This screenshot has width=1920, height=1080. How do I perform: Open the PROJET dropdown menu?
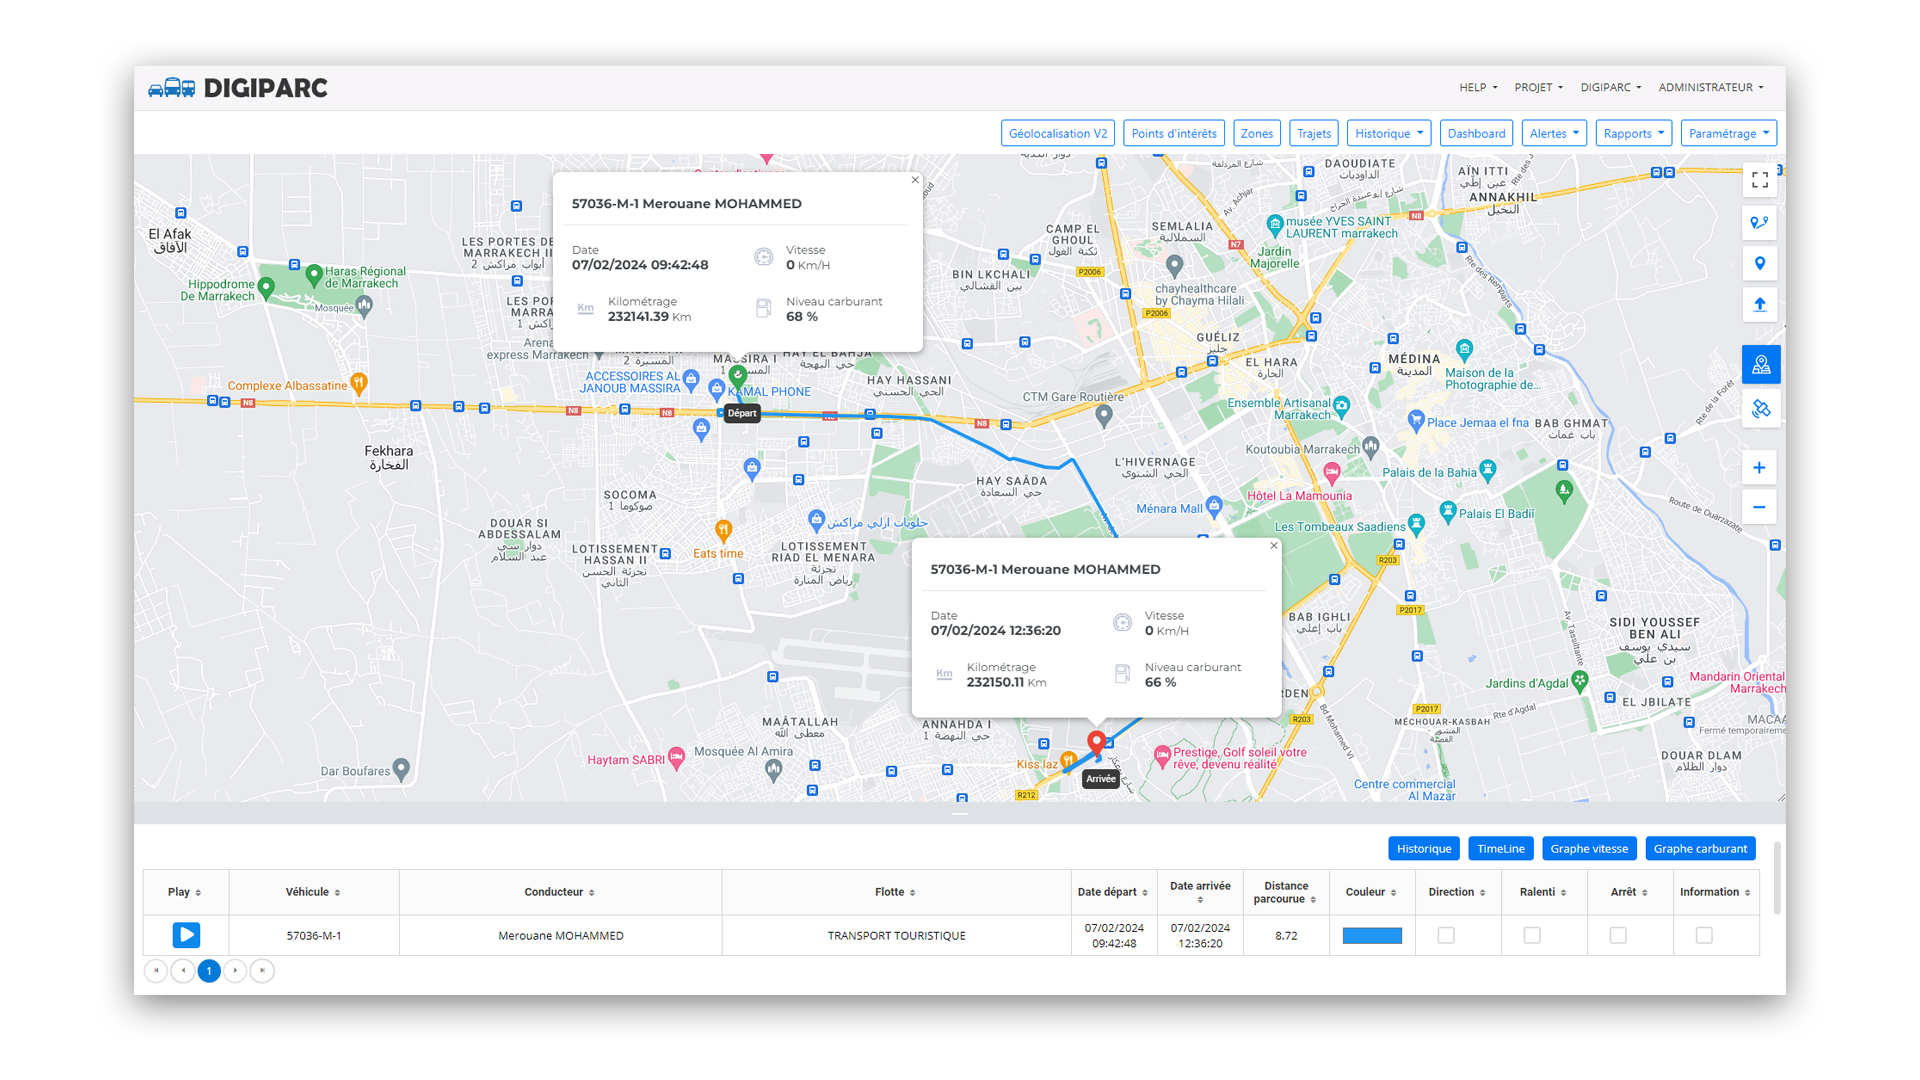point(1538,88)
